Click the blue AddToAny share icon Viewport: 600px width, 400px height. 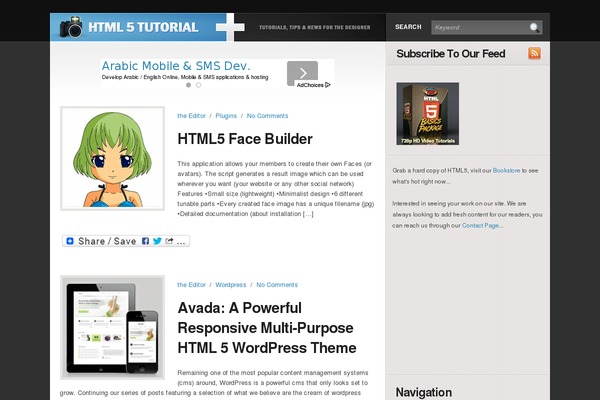(70, 241)
